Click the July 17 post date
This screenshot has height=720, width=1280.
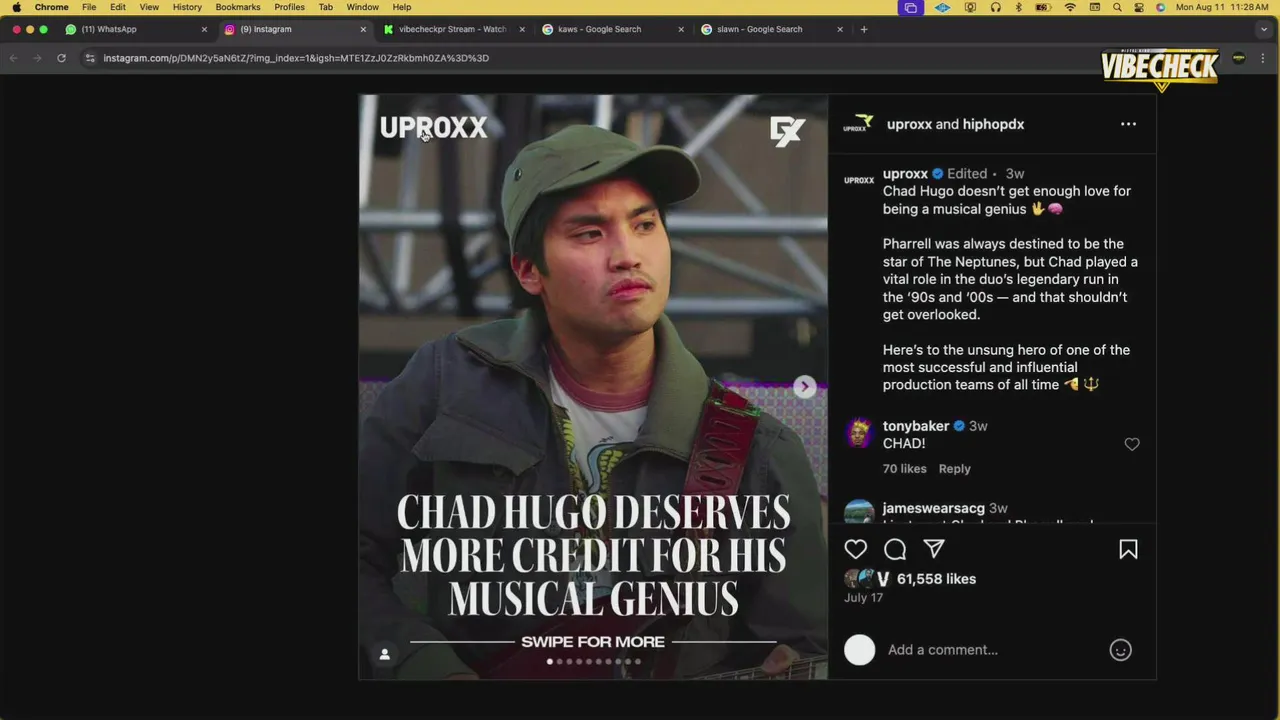863,598
